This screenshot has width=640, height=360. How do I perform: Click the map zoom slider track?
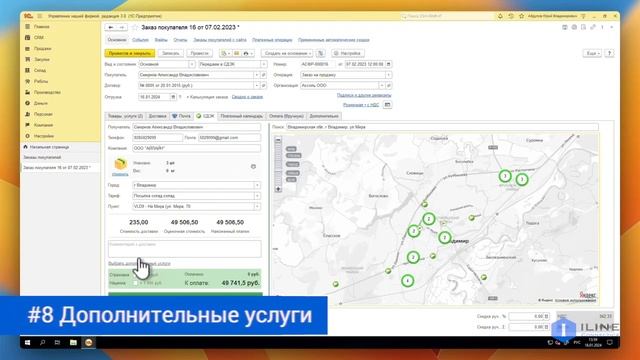coord(278,164)
